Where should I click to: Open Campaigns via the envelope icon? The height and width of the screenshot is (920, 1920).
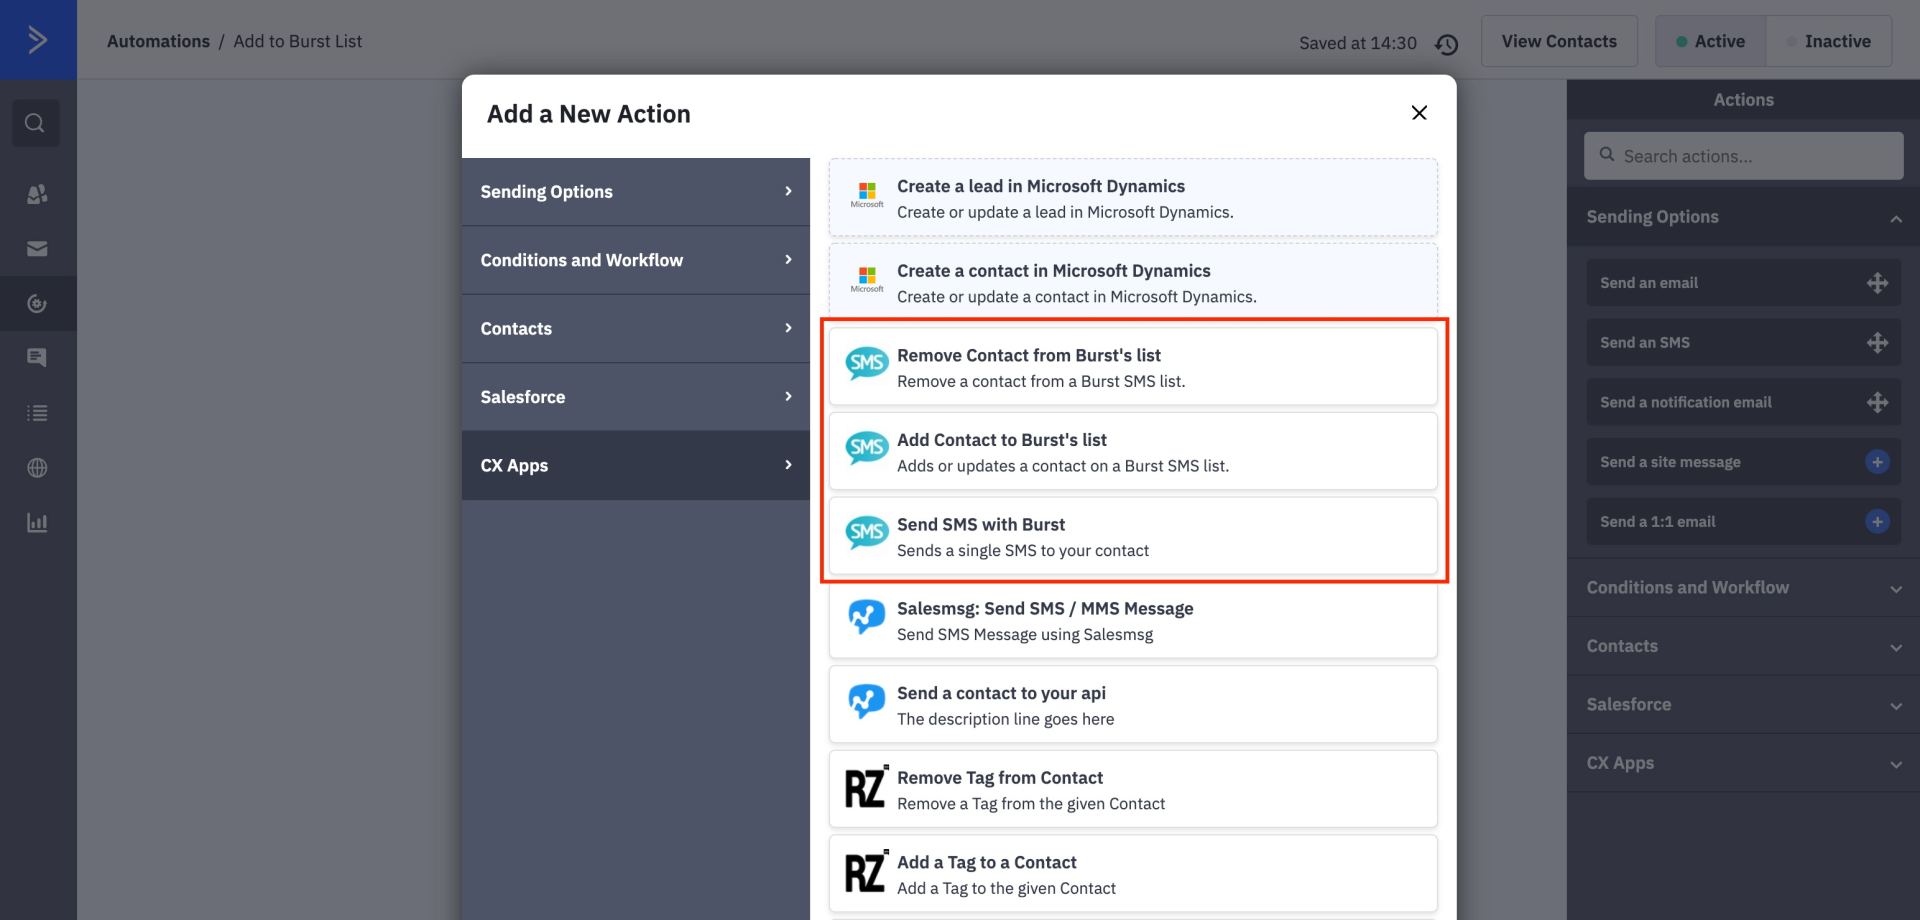click(x=37, y=248)
